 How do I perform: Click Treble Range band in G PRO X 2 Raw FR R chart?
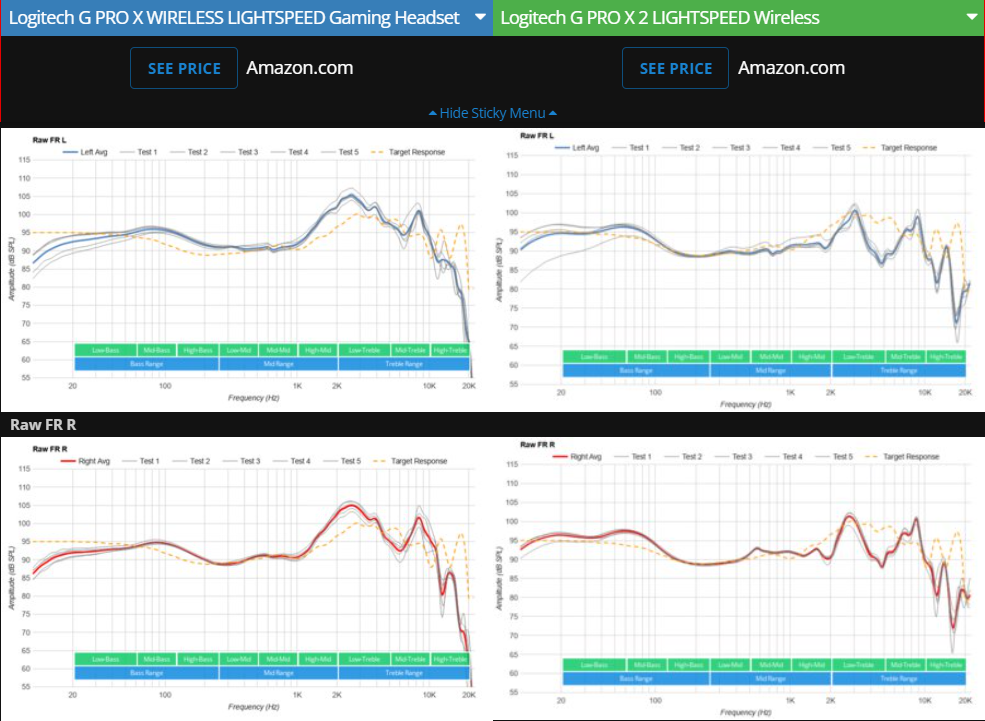click(899, 678)
